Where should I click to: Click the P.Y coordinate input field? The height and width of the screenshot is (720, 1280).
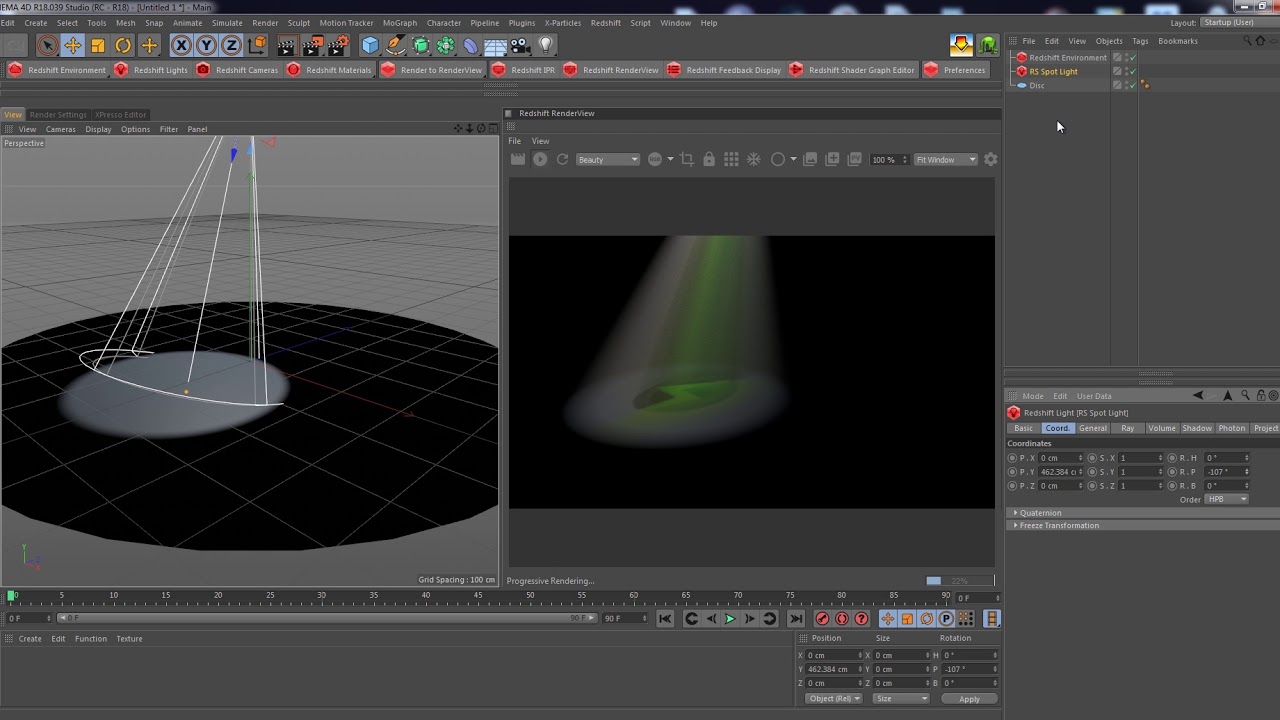click(x=1059, y=472)
